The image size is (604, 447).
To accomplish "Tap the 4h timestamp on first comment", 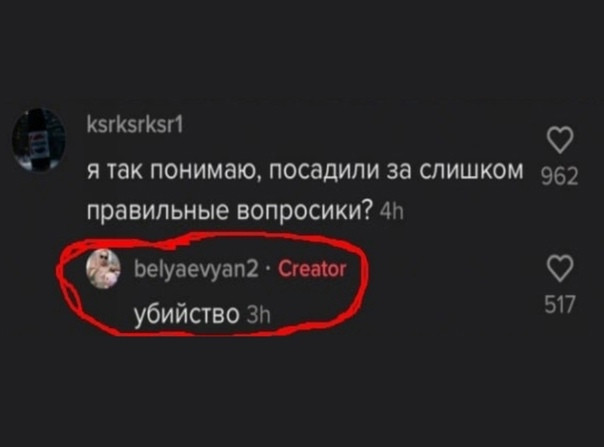I will (x=392, y=212).
